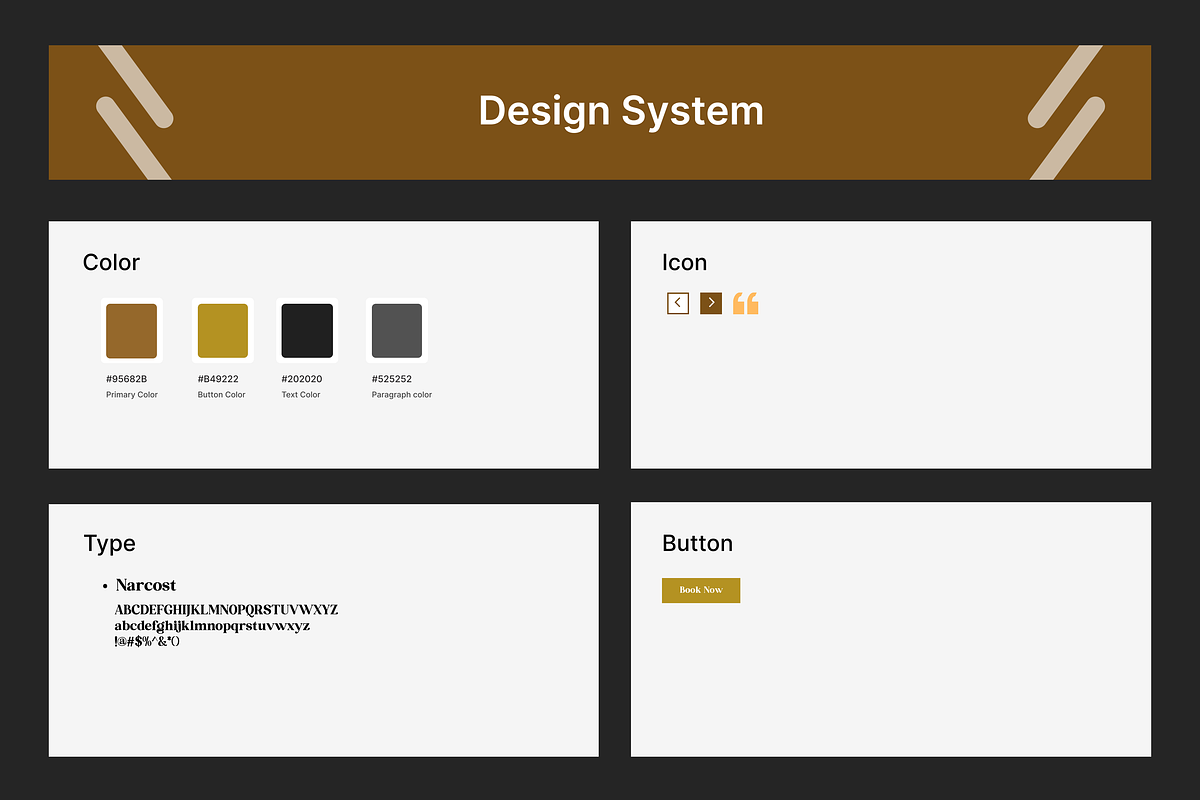Click the #525252 paragraph color swatch
Image resolution: width=1200 pixels, height=800 pixels.
(397, 330)
